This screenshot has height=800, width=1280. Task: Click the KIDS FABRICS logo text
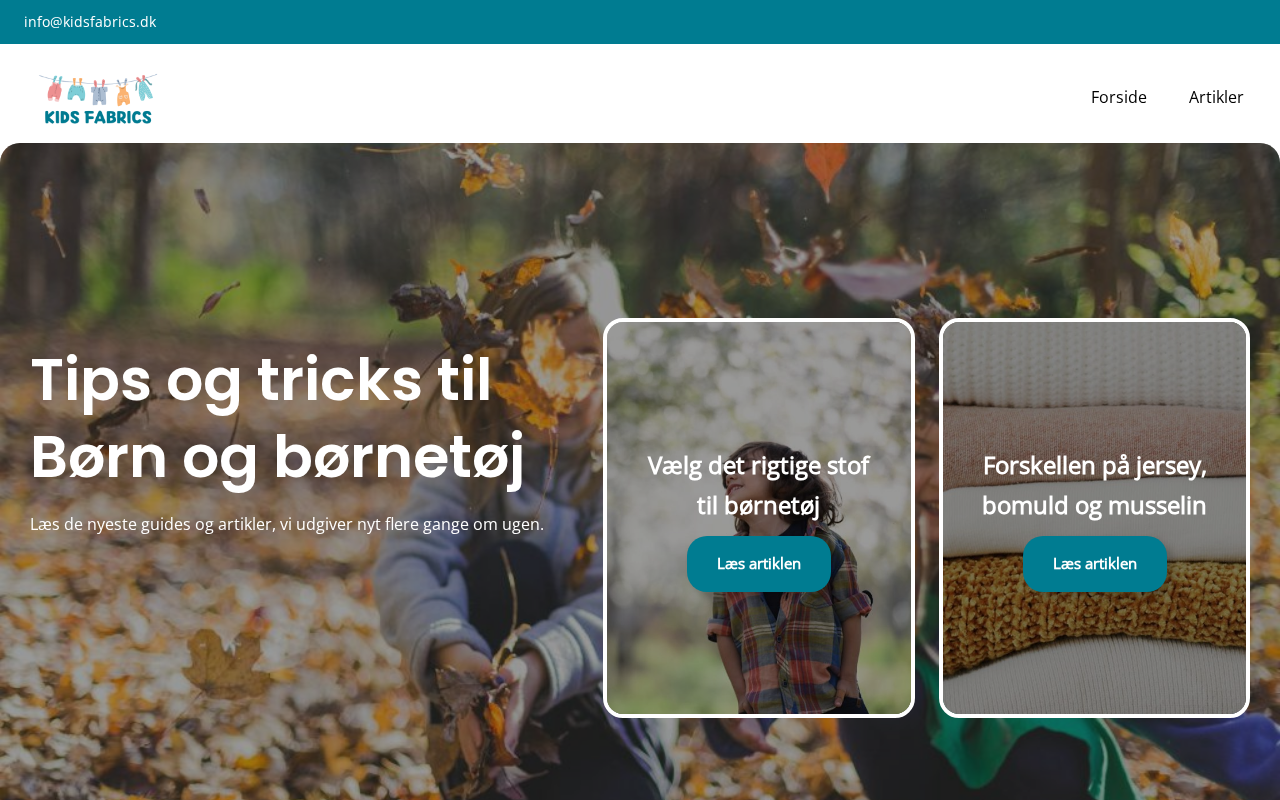(x=98, y=117)
